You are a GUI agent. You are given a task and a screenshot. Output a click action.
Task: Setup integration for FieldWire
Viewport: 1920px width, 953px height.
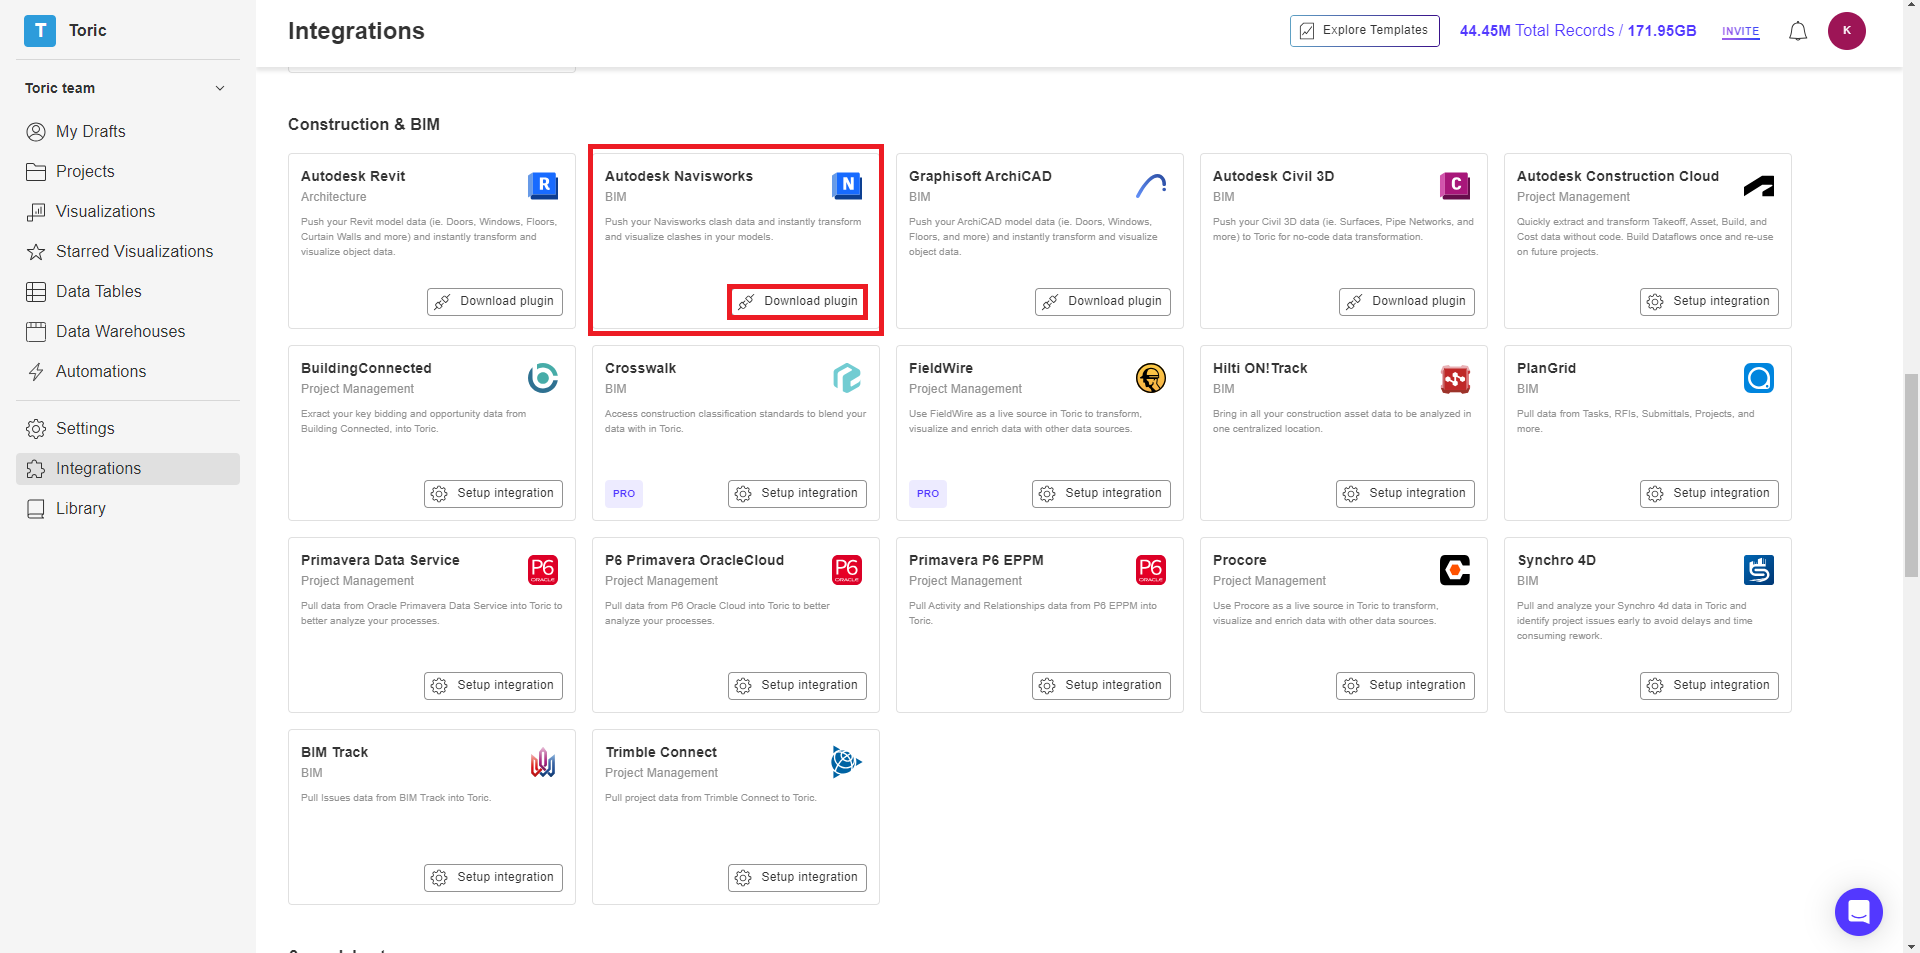tap(1101, 493)
